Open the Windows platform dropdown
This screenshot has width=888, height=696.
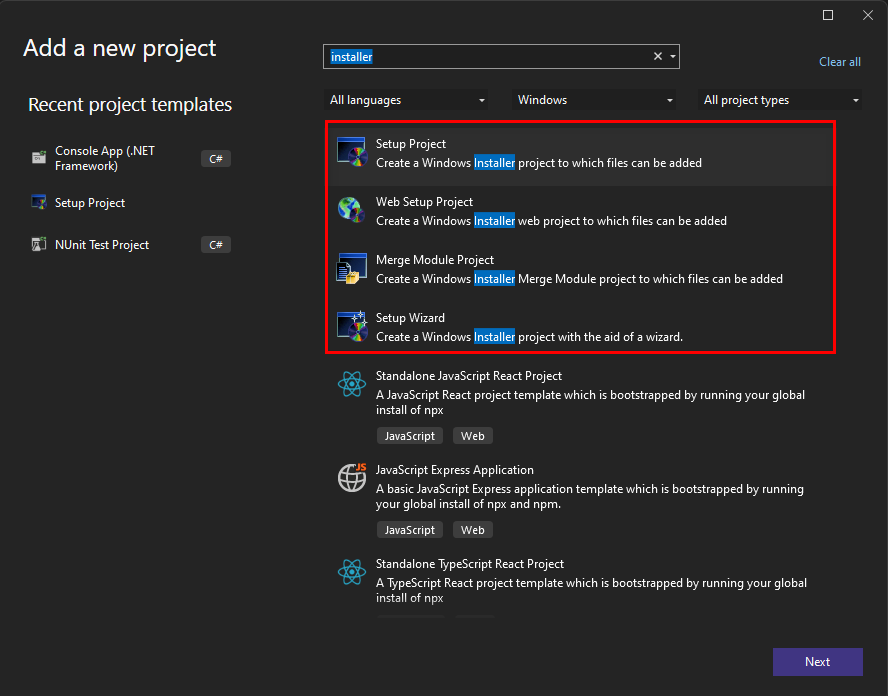(x=593, y=100)
